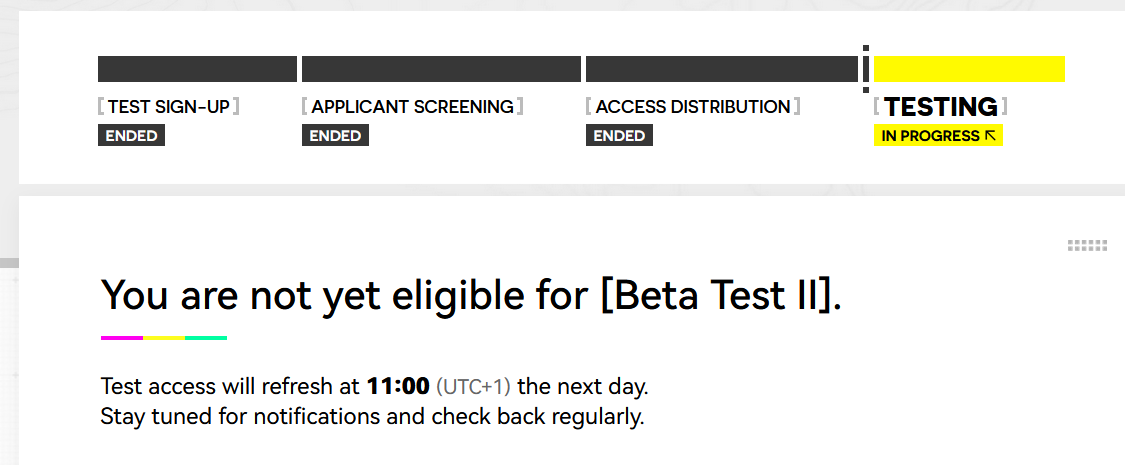Click the yellow underline segment below heading
Image resolution: width=1125 pixels, height=465 pixels.
(164, 338)
